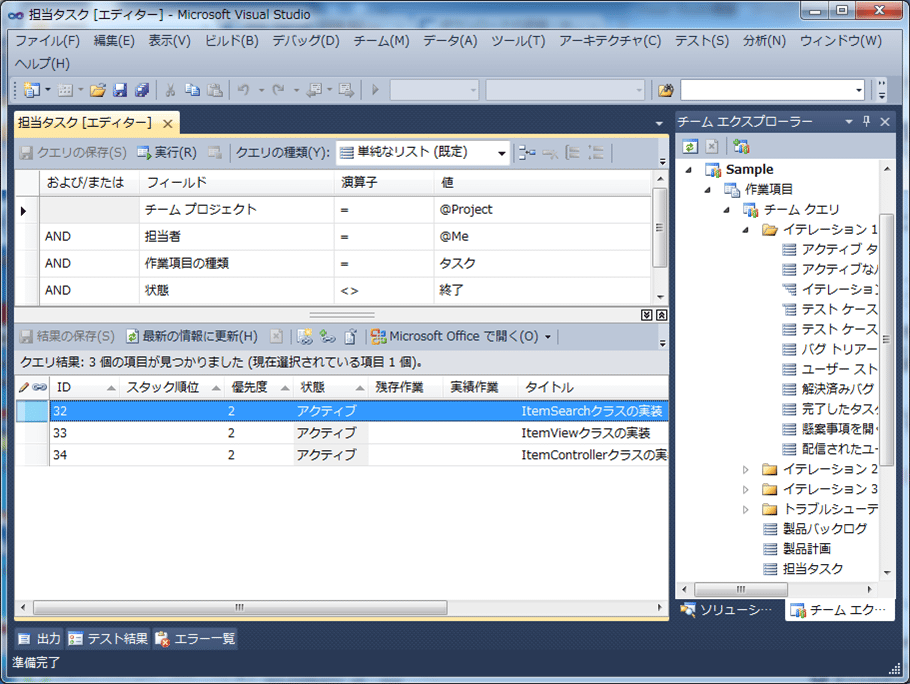Select the 担当タスク query in Team Explorer
Viewport: 910px width, 684px height.
(x=812, y=569)
